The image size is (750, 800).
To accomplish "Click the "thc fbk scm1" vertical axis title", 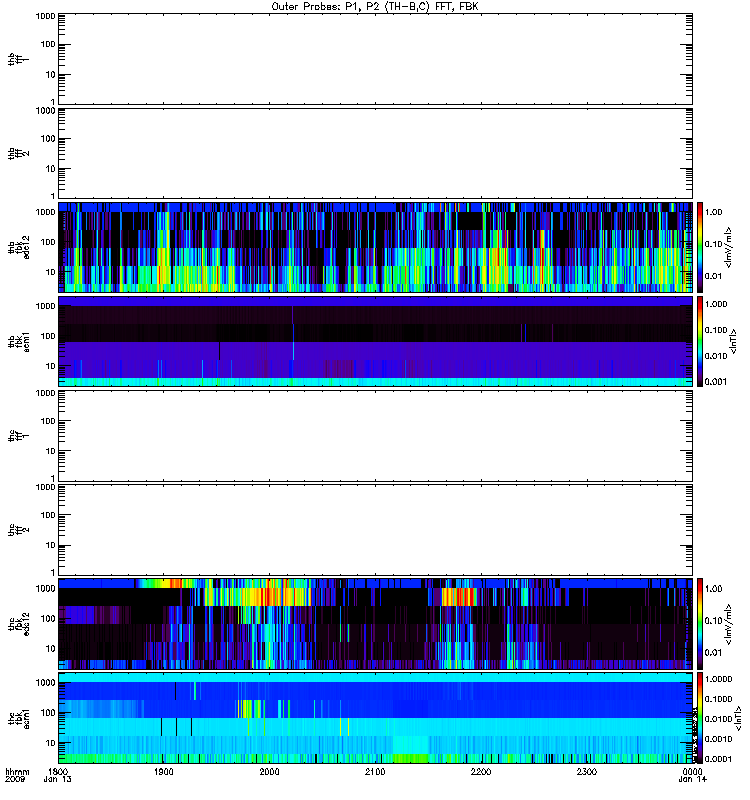I will point(19,718).
